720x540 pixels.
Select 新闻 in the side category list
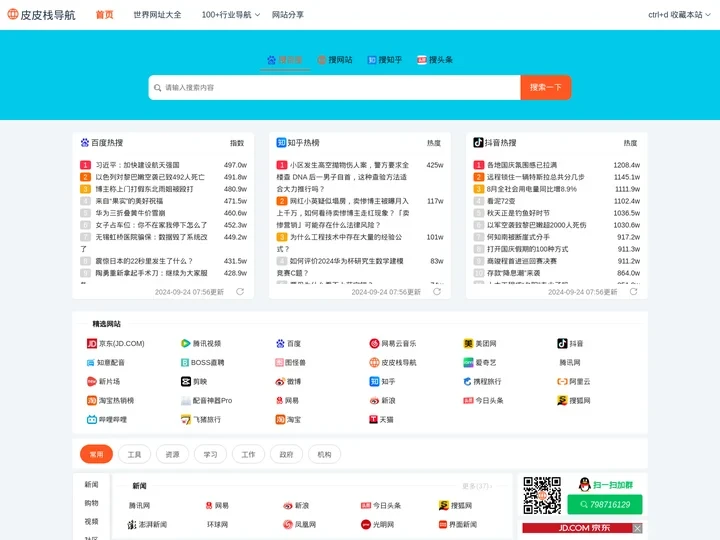(x=91, y=484)
